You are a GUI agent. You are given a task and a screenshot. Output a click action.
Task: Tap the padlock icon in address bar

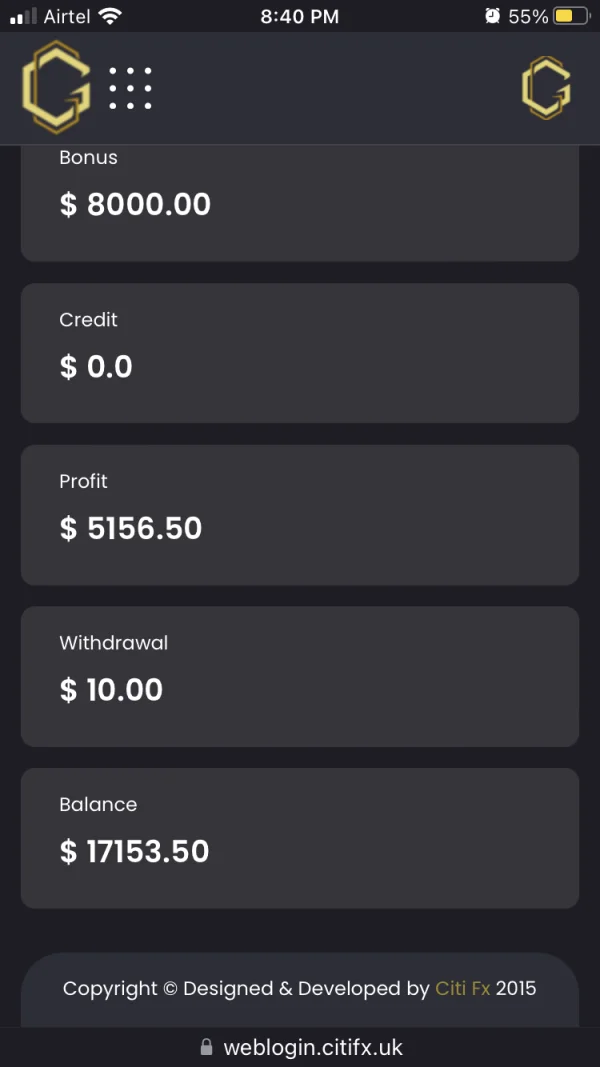coord(207,1047)
